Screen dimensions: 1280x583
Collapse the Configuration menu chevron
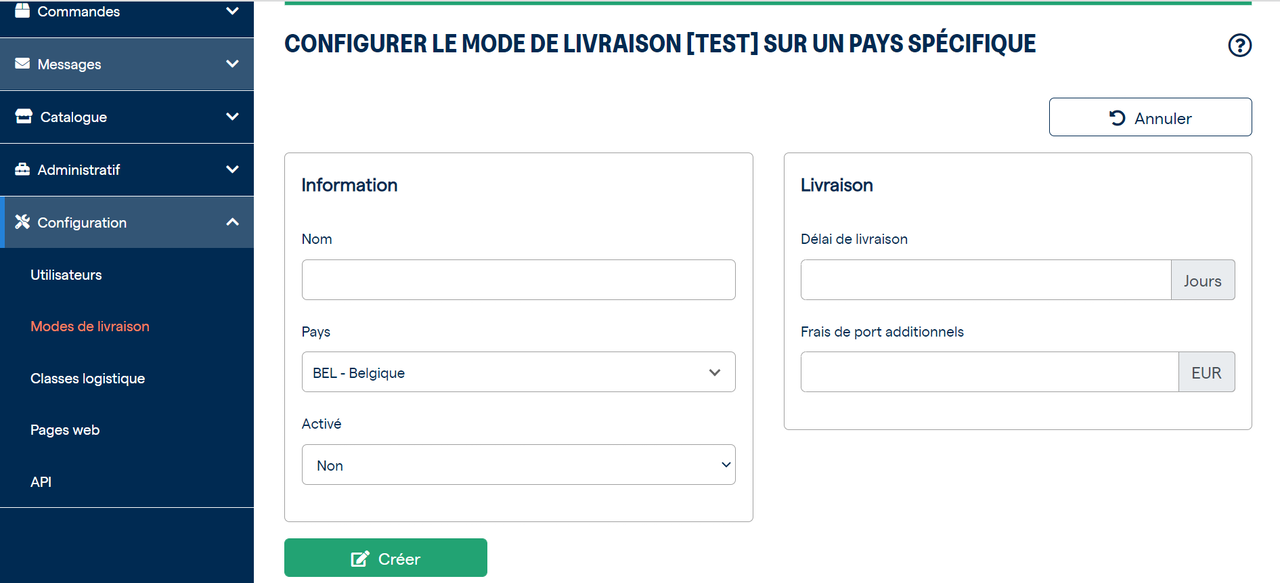point(232,222)
